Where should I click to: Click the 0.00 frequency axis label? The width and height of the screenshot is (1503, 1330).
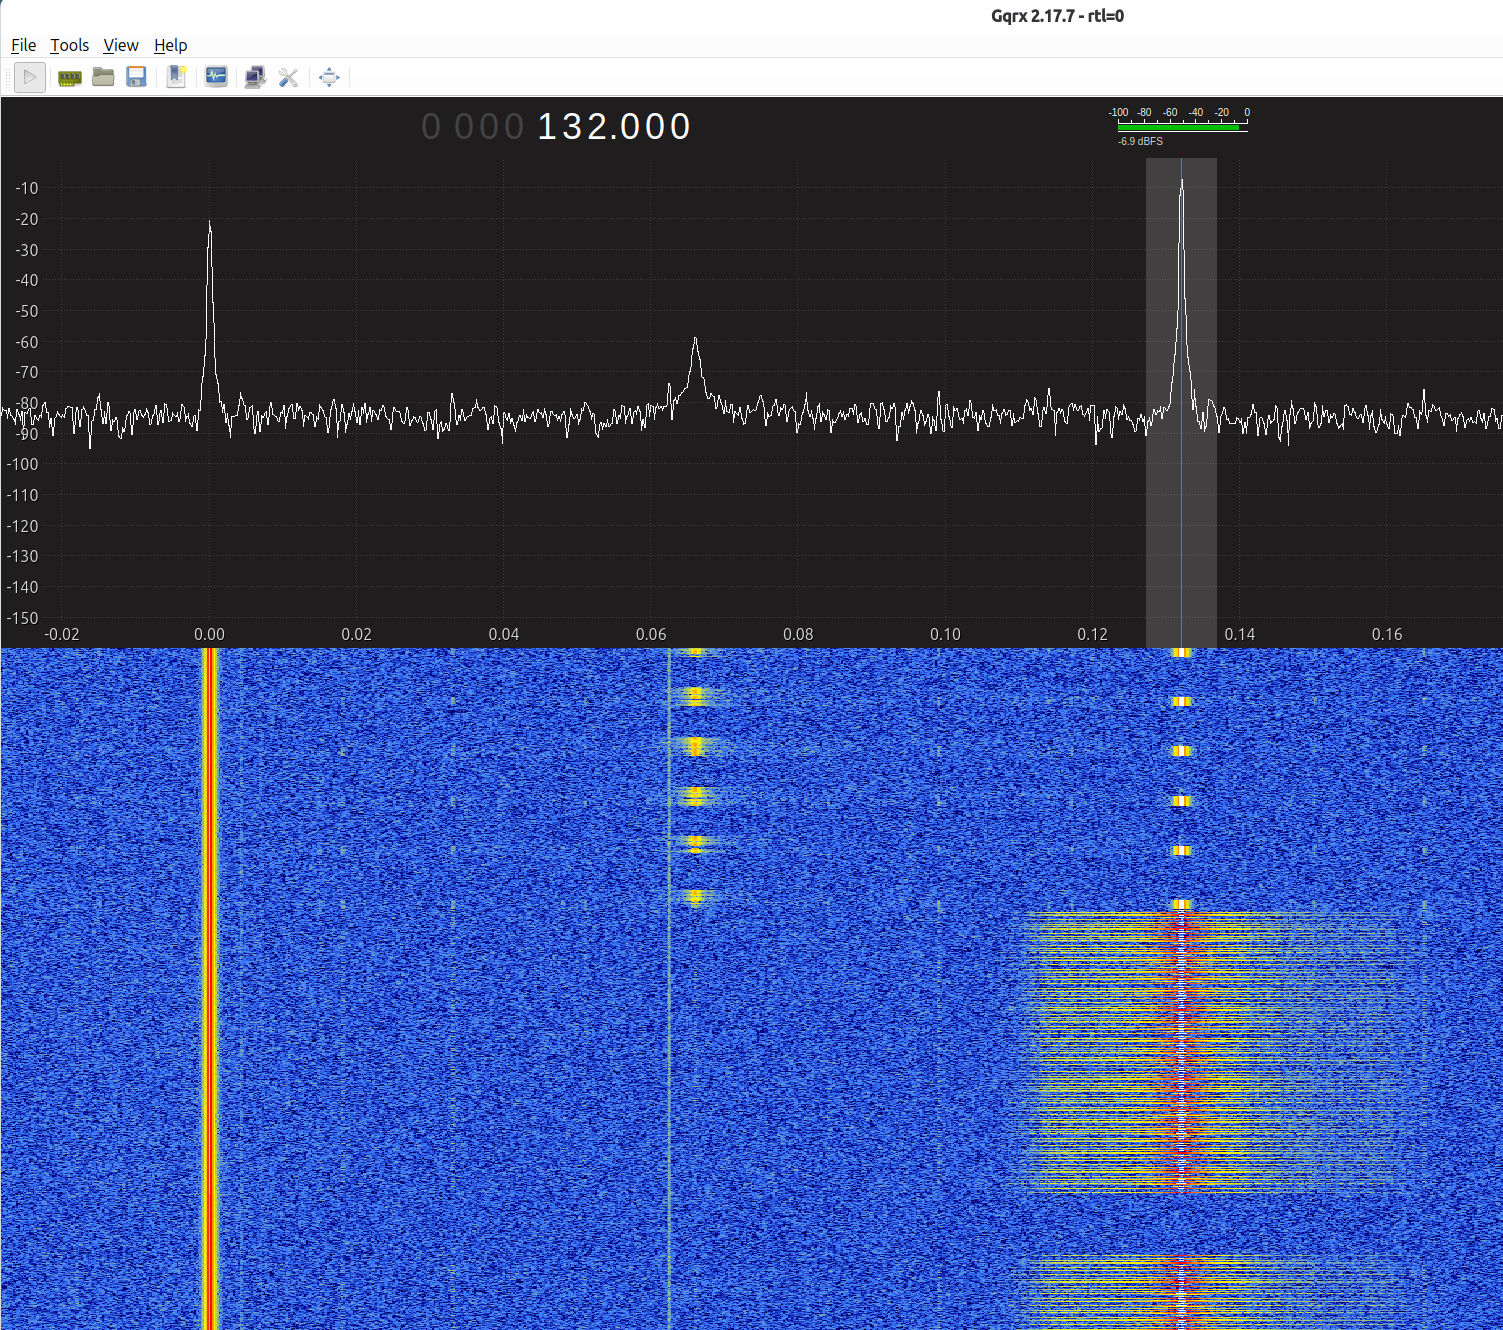209,634
